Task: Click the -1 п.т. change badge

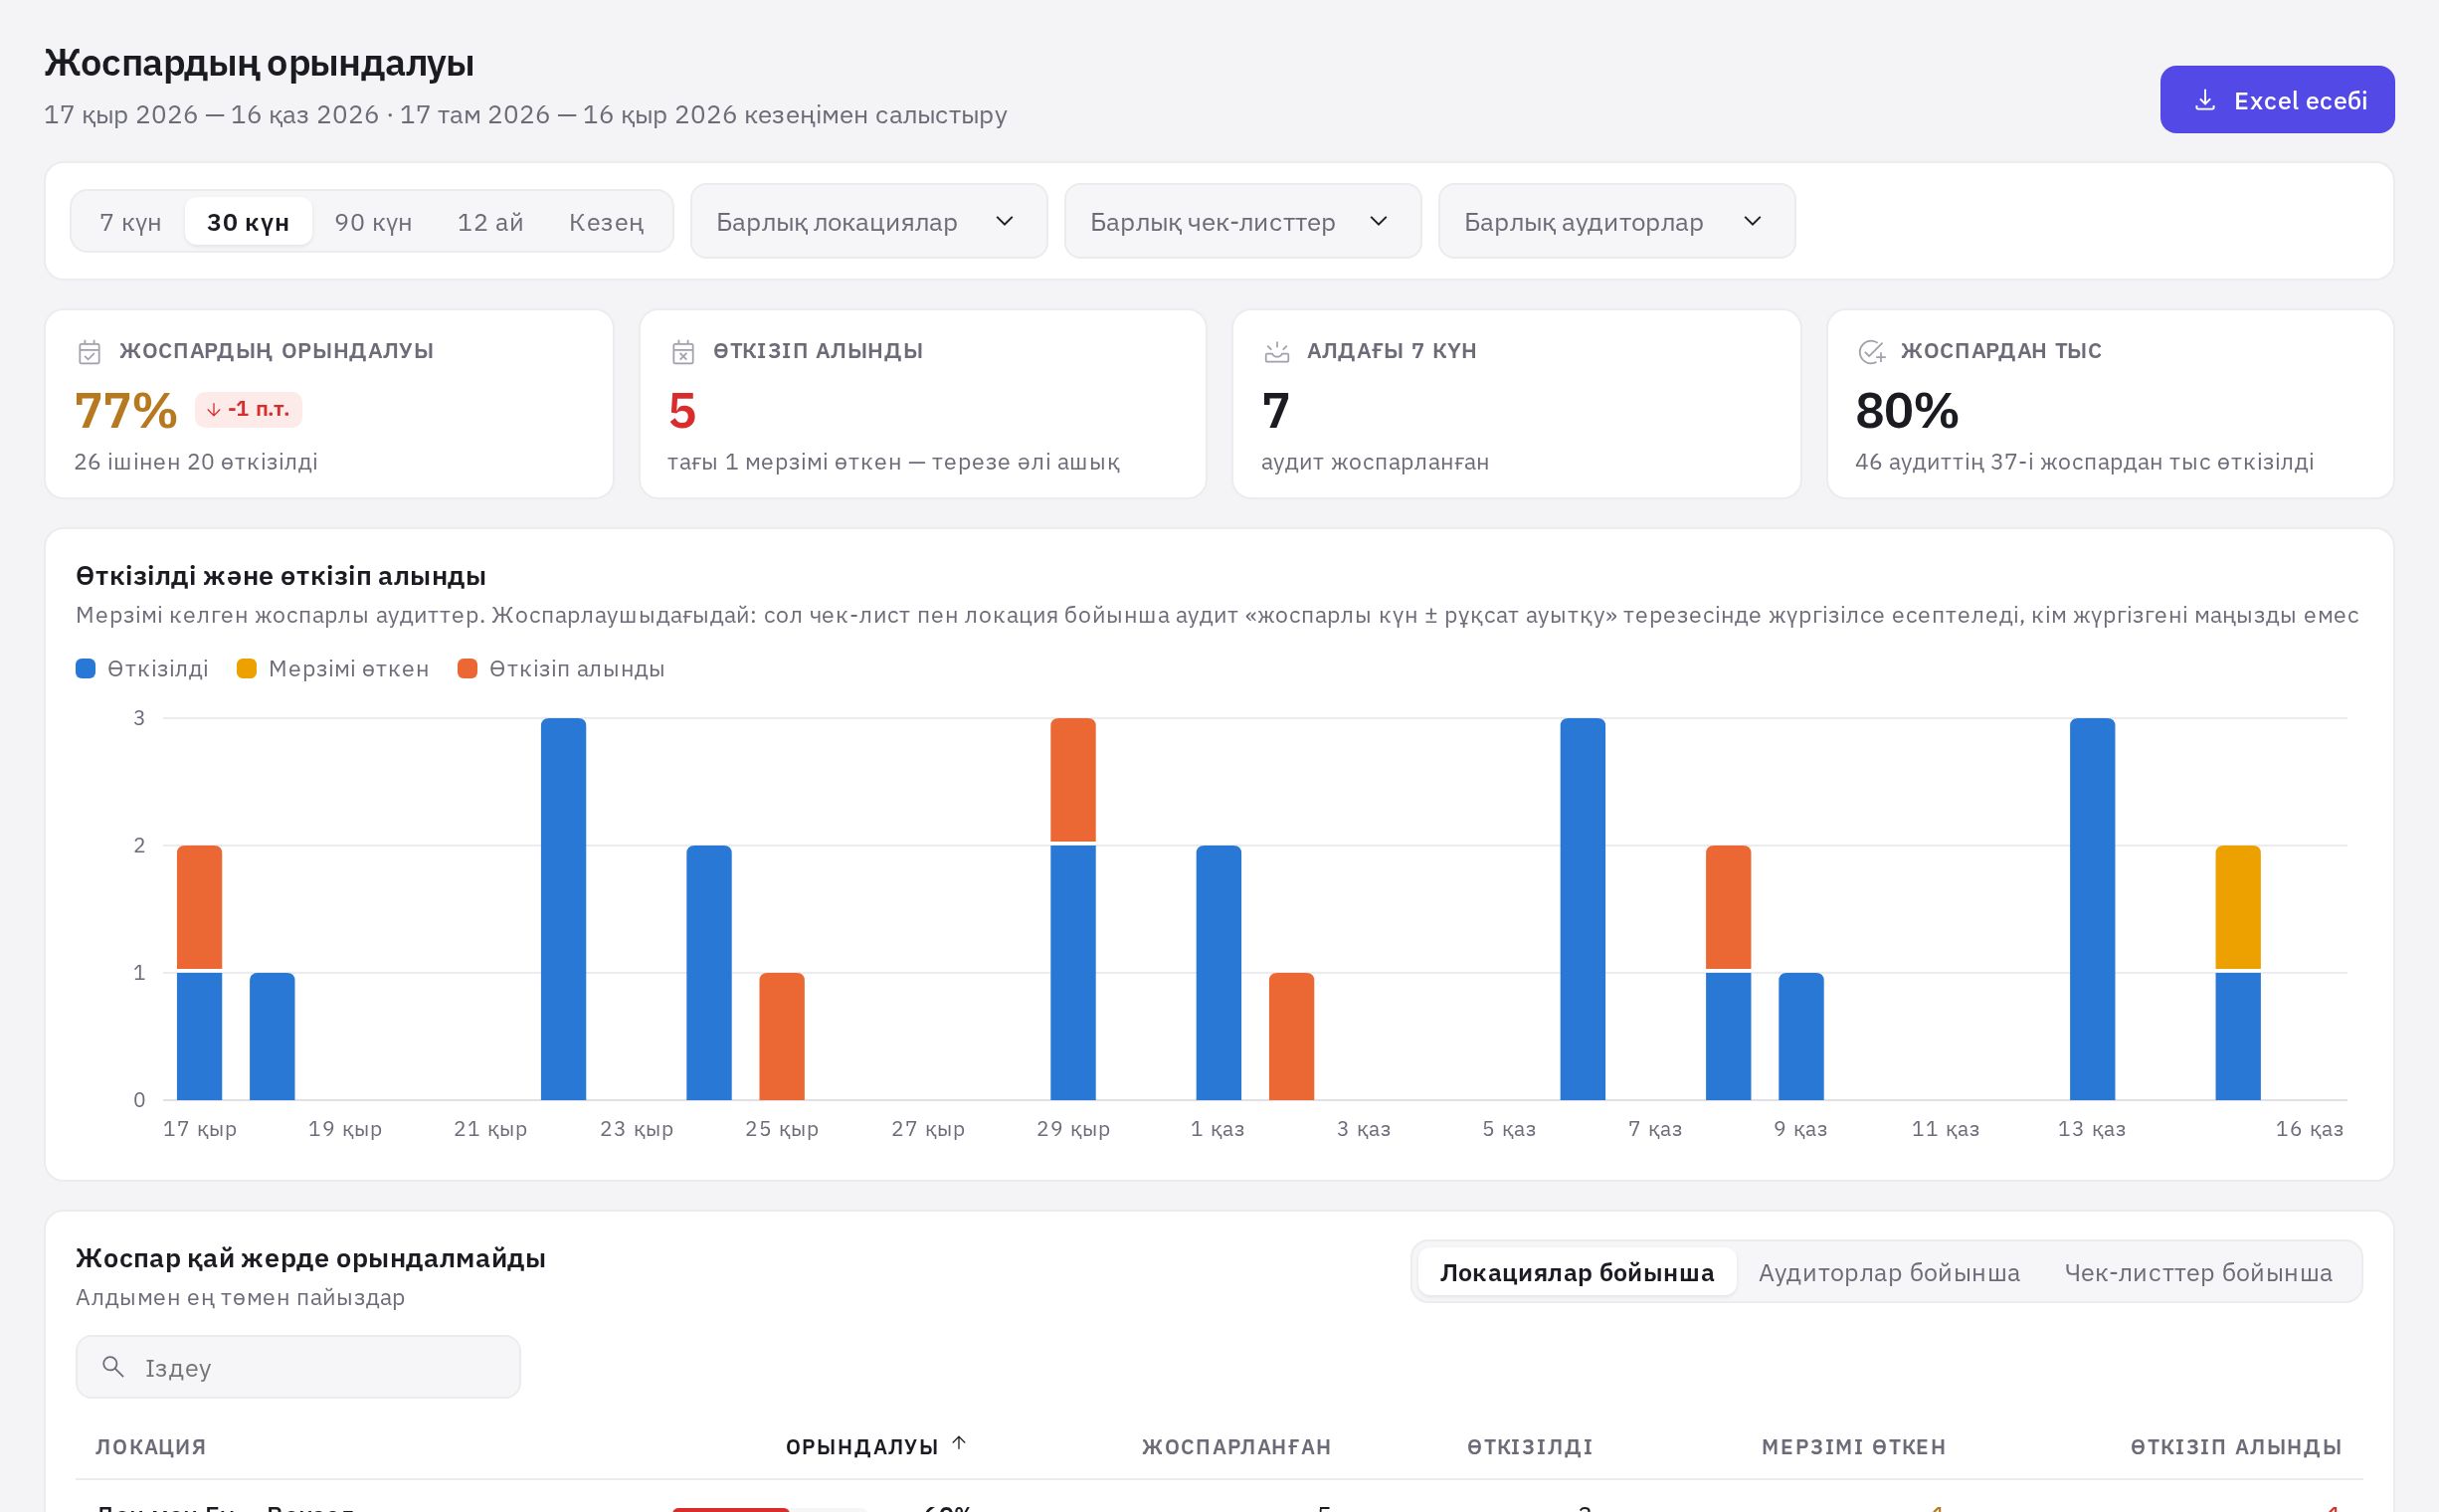Action: click(248, 409)
